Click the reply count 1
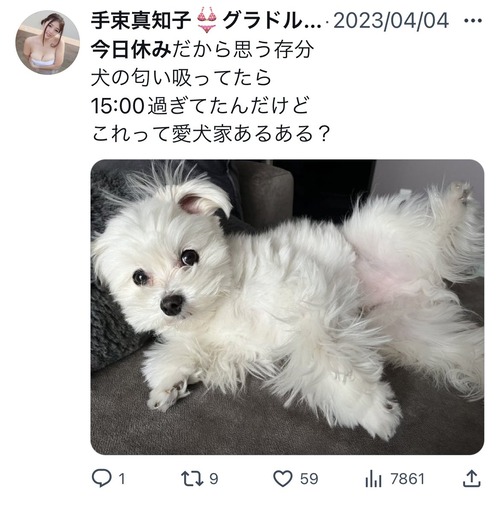This screenshot has width=500, height=508. tap(122, 479)
